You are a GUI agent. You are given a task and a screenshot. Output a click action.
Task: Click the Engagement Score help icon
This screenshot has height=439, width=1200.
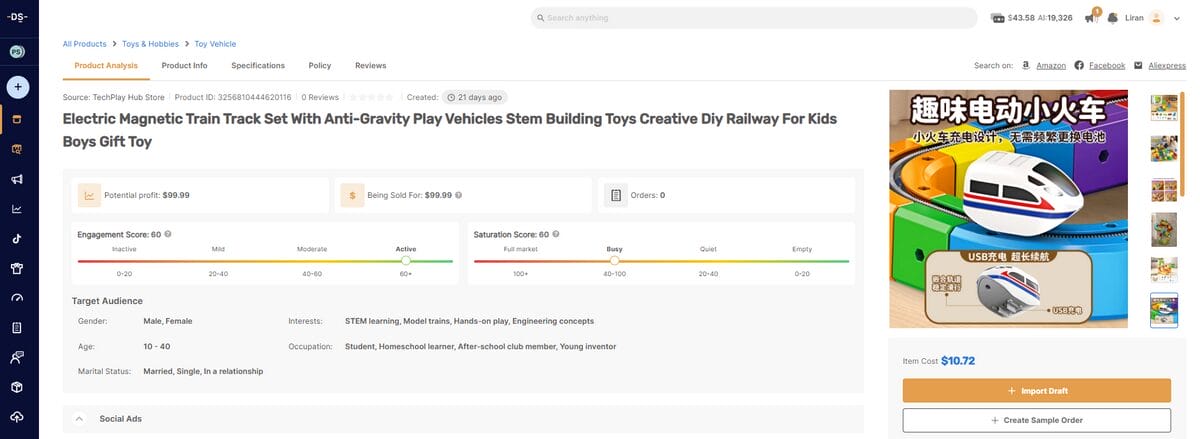(168, 234)
